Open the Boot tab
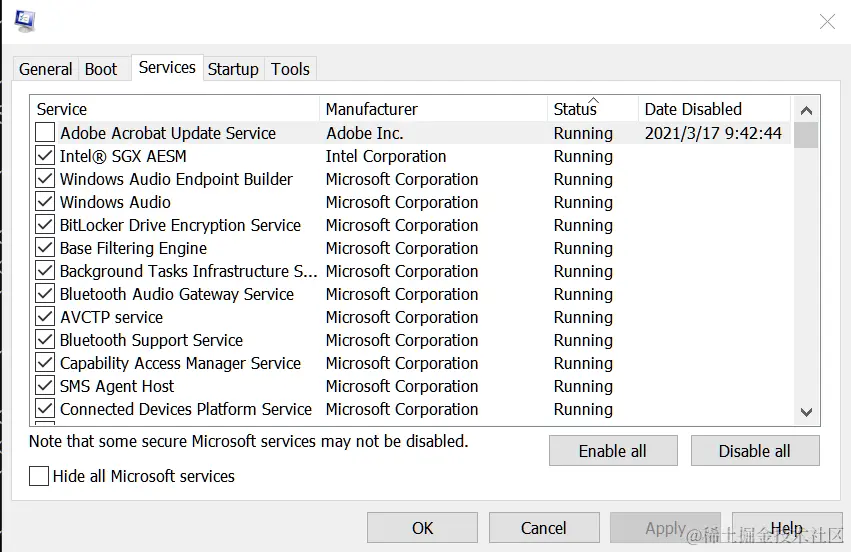851x552 pixels. 101,69
